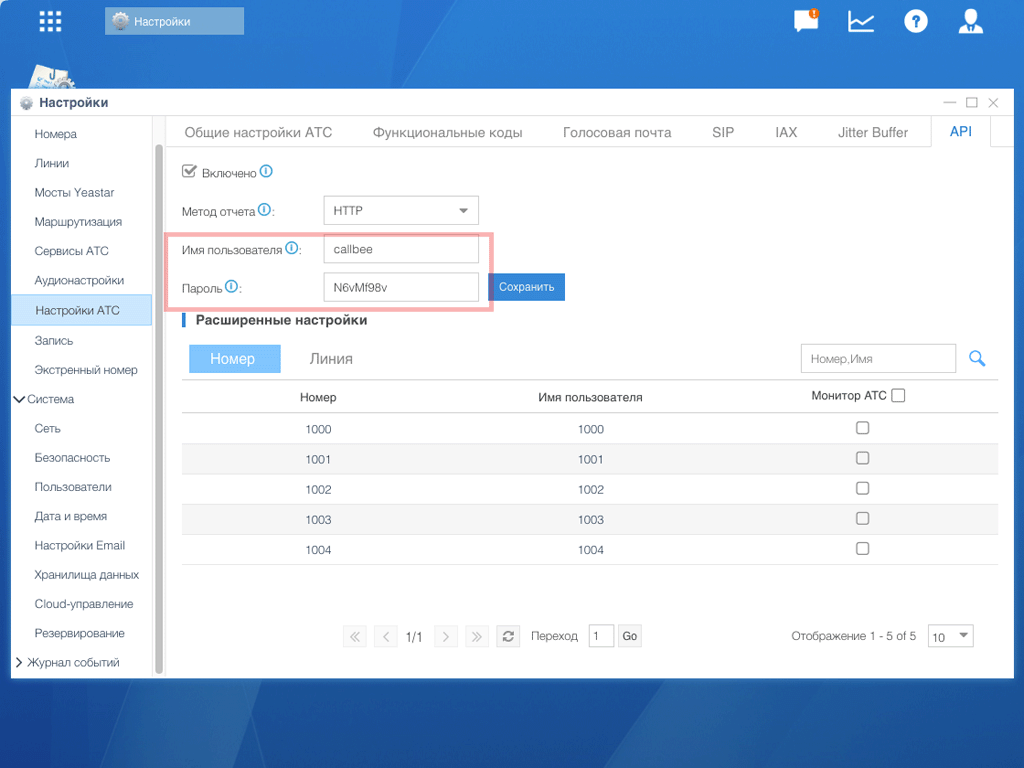Disable the Включено checkbox
The width and height of the screenshot is (1024, 768).
click(x=189, y=170)
